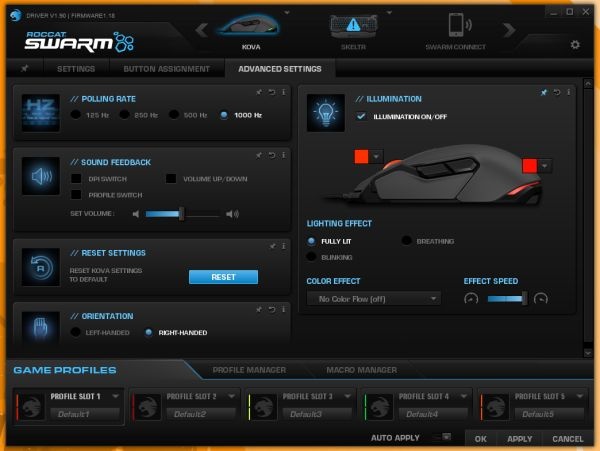Switch to the Button Assignment tab

(167, 69)
